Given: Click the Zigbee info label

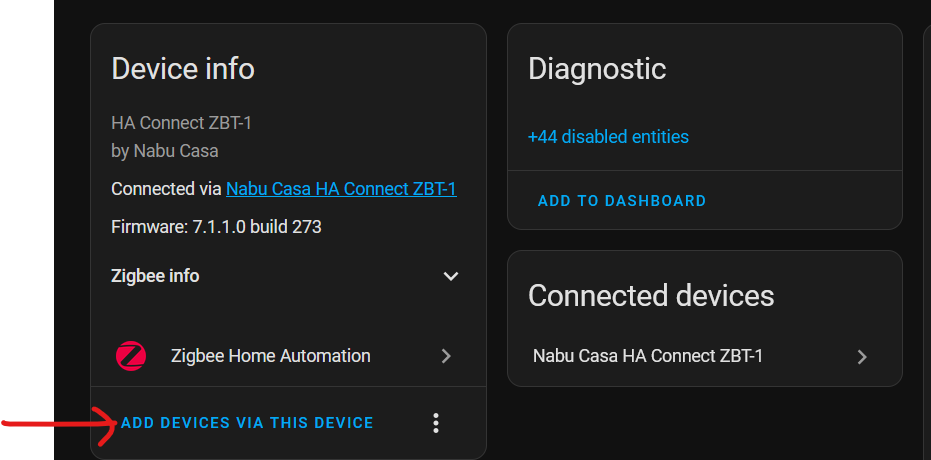Looking at the screenshot, I should (155, 276).
